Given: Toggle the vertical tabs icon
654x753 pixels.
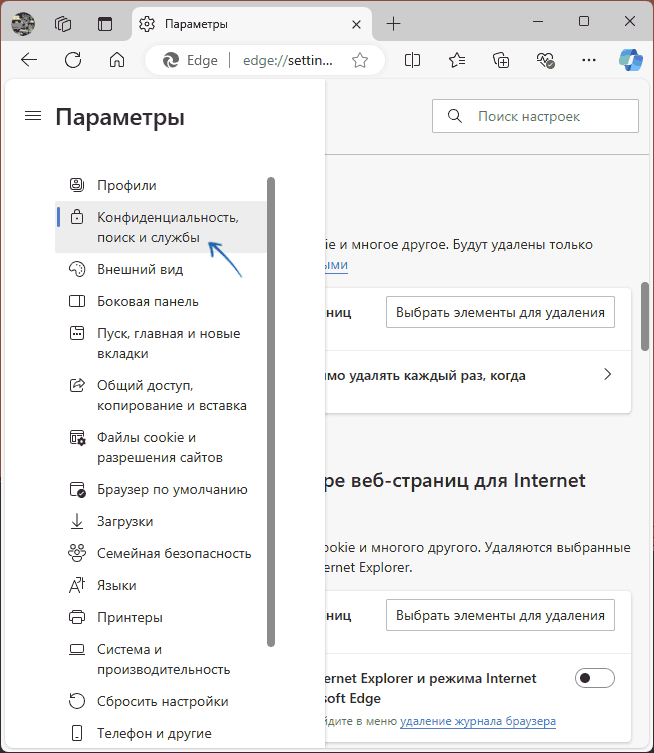Looking at the screenshot, I should click(105, 24).
